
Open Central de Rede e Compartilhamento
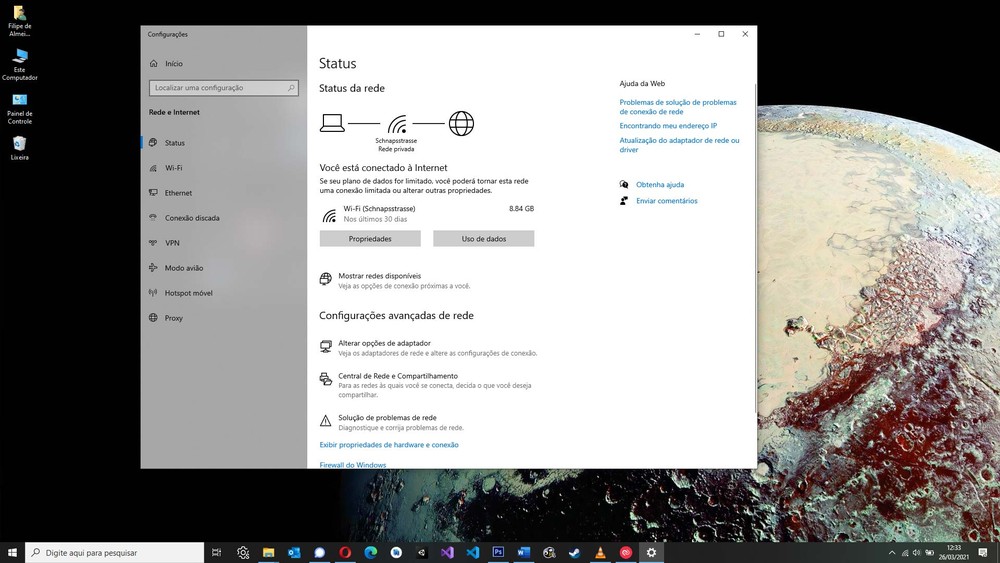(397, 376)
